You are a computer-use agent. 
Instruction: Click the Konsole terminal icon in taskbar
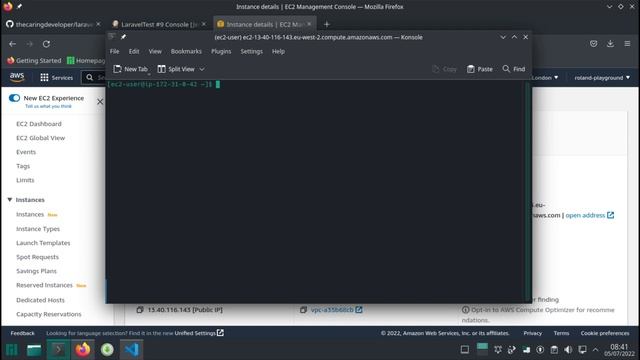click(x=58, y=350)
